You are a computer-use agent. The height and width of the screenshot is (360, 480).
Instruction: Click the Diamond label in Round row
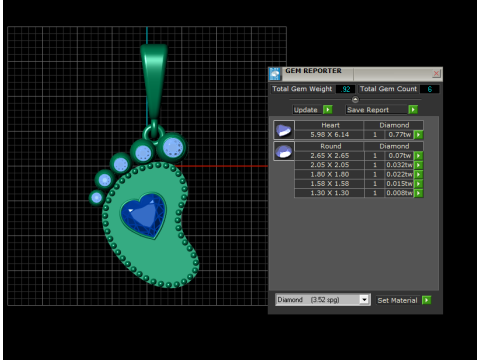point(394,146)
